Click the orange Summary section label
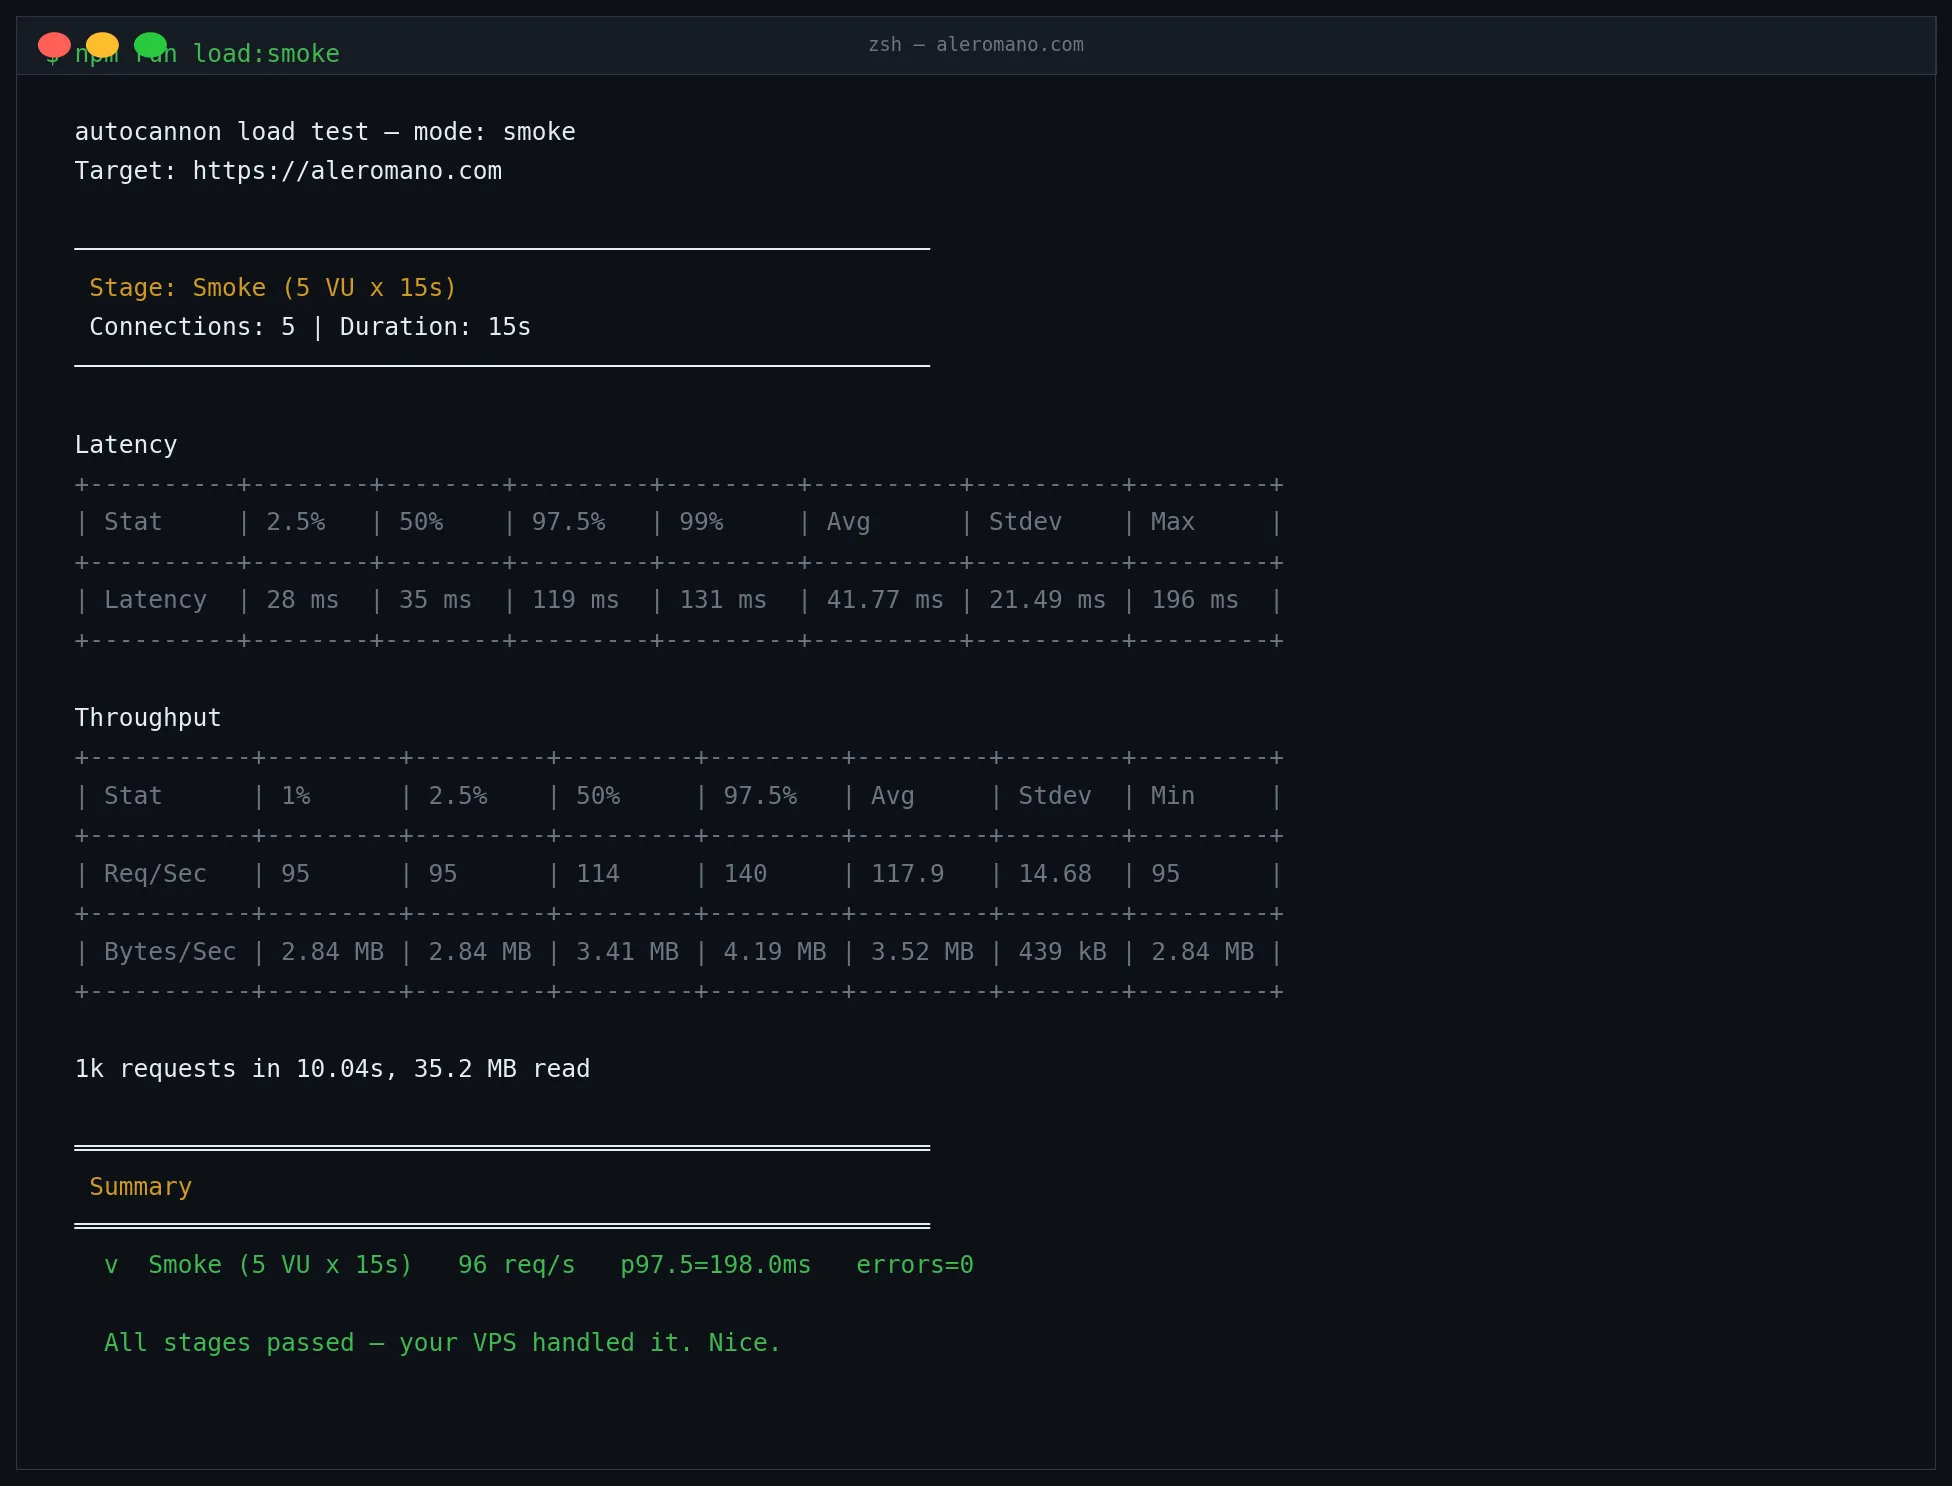Screen dimensions: 1952x1486 [140, 1187]
